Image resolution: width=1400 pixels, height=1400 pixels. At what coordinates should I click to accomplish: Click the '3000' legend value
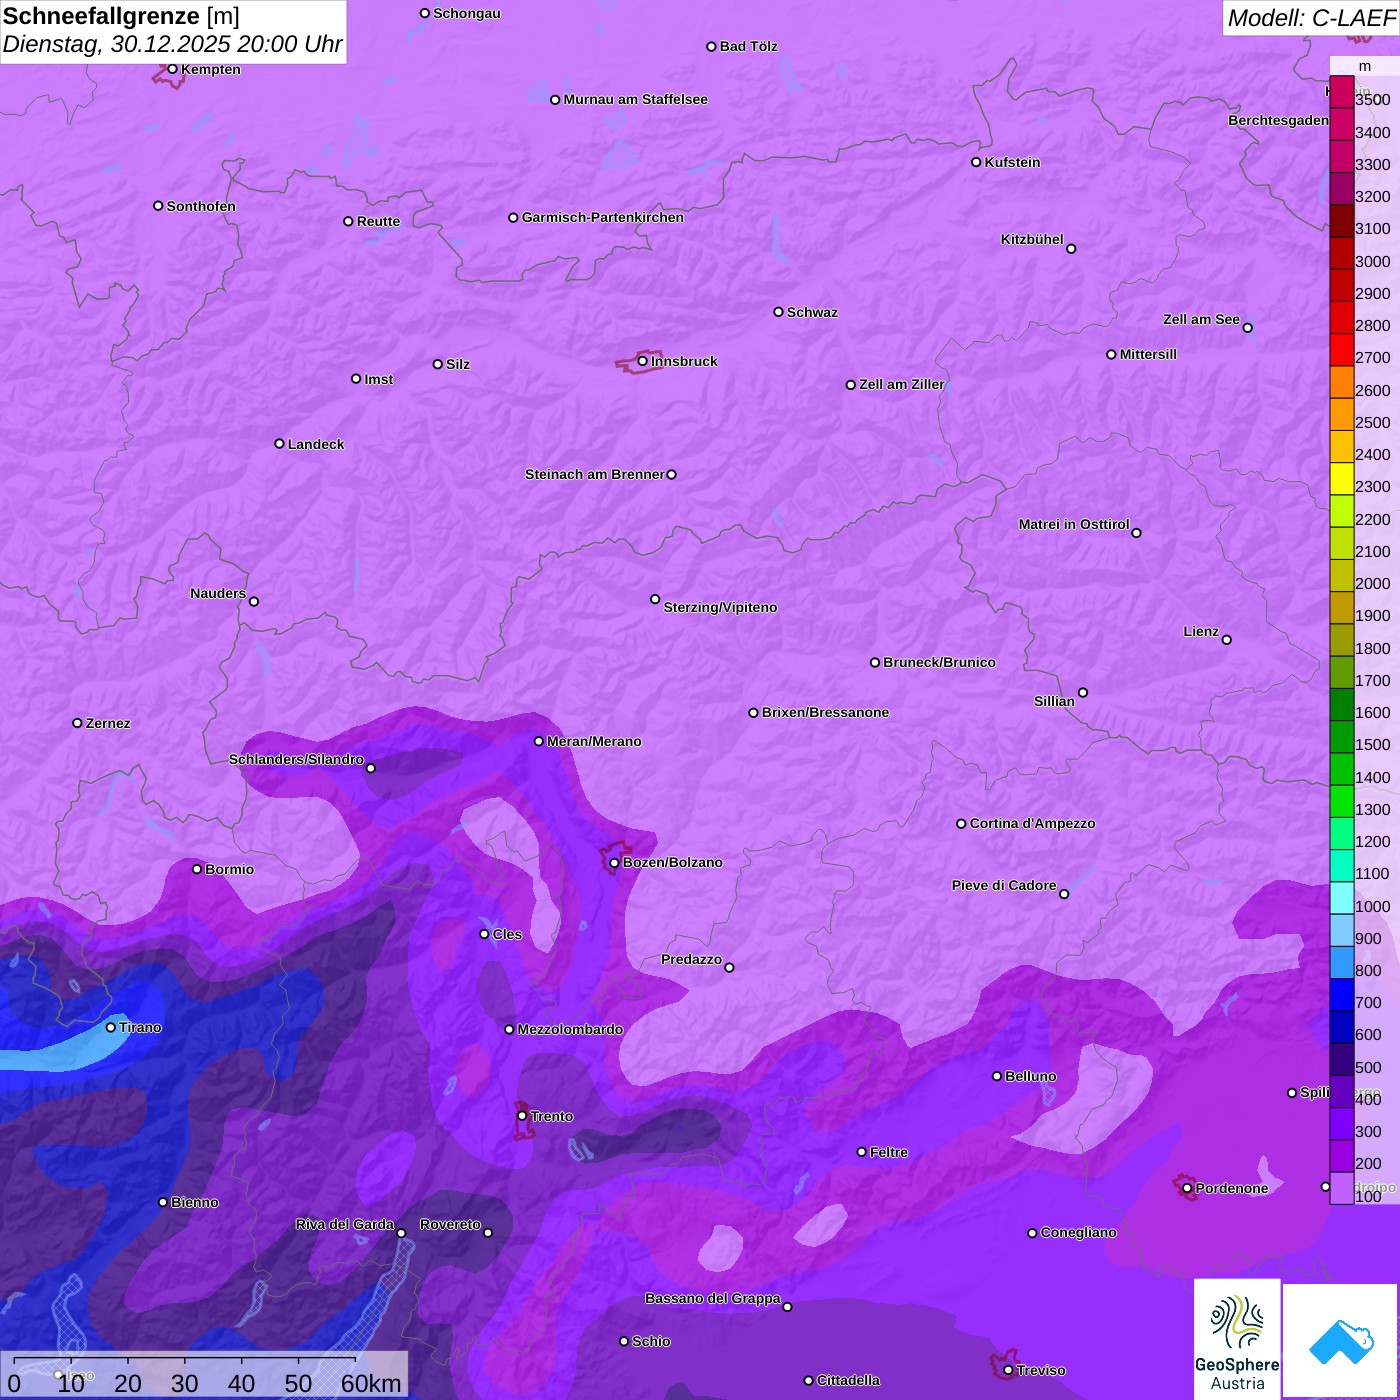1373,261
